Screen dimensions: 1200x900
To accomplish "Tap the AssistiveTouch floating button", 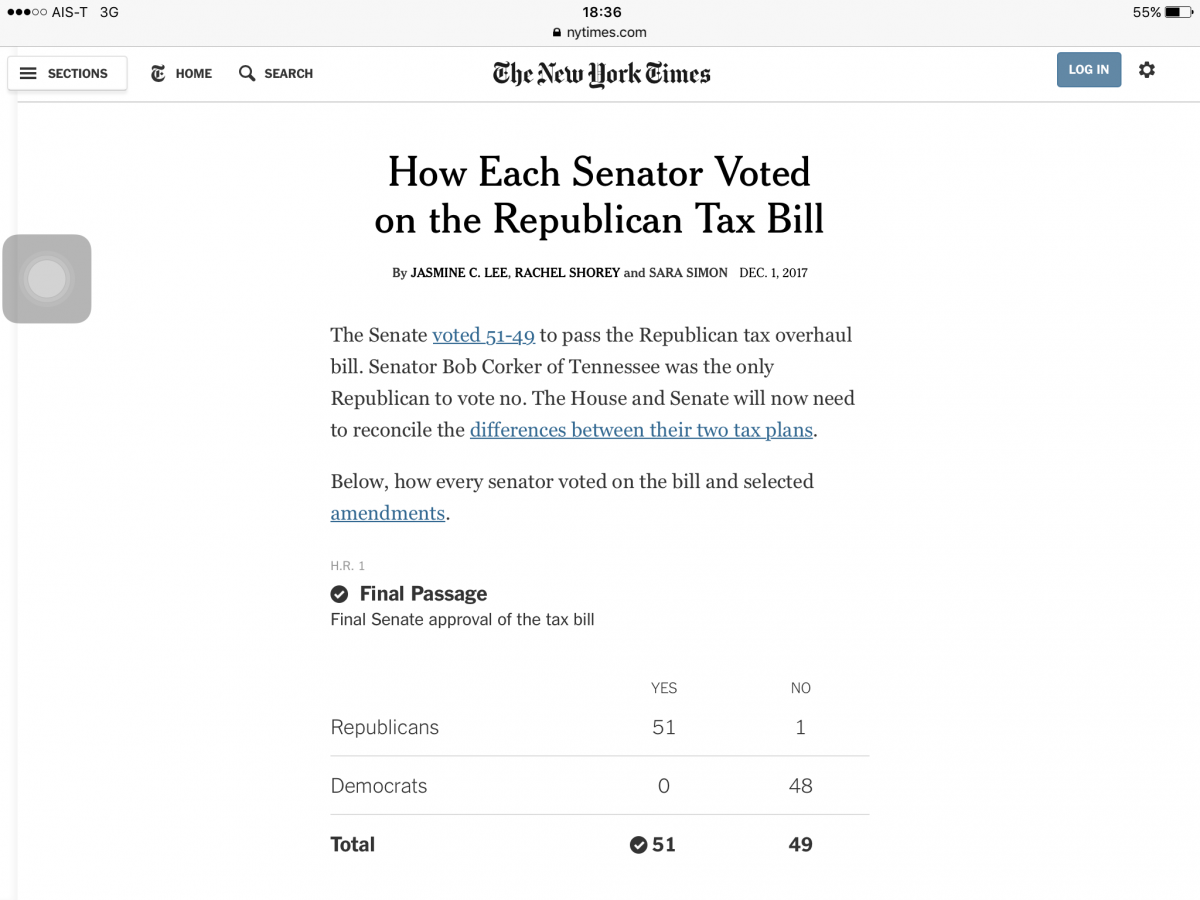I will coord(47,279).
